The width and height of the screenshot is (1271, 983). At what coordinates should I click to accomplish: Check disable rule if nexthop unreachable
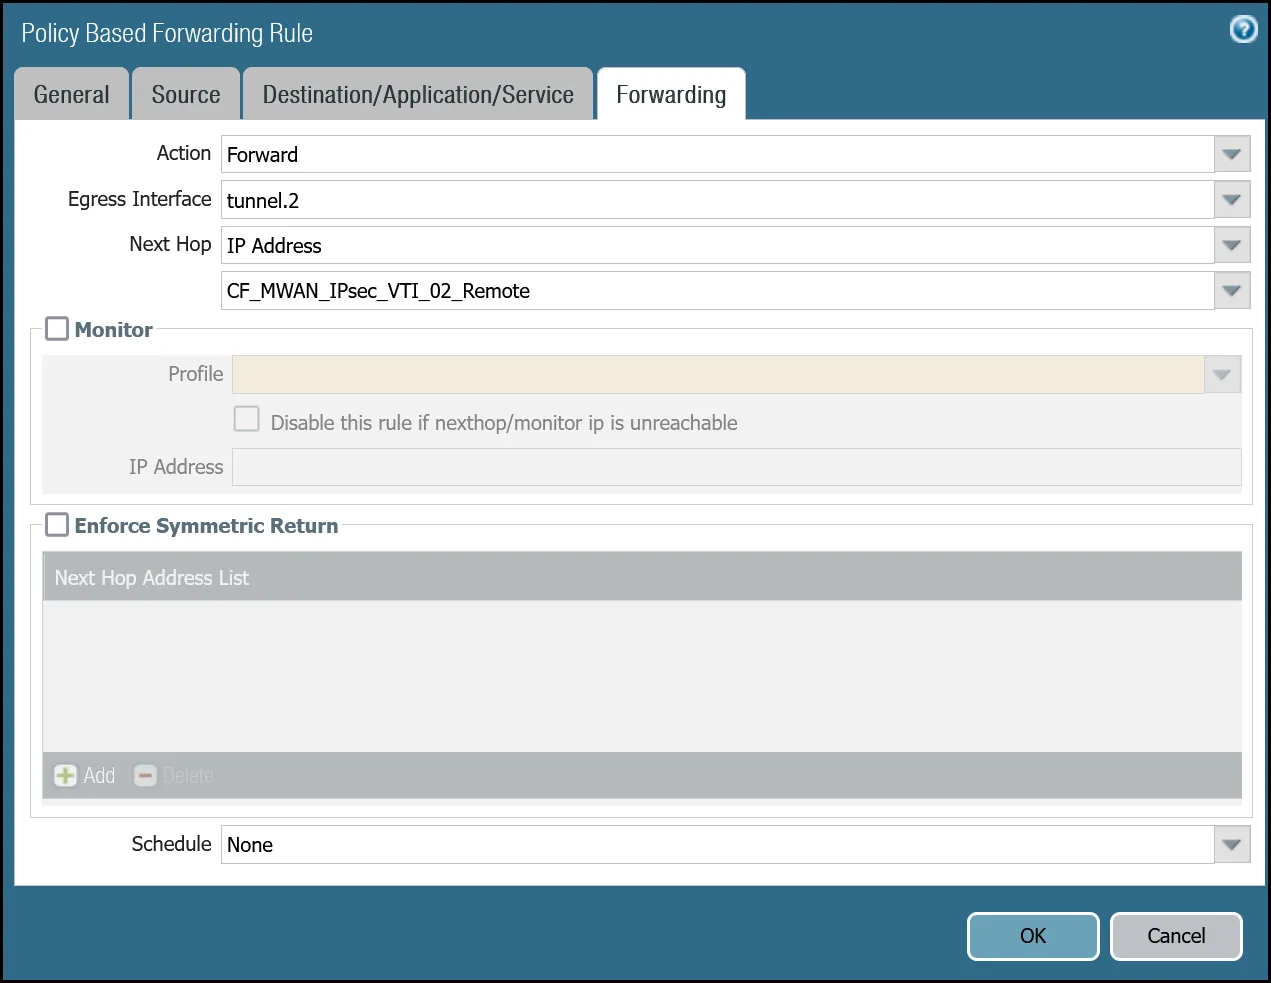246,418
